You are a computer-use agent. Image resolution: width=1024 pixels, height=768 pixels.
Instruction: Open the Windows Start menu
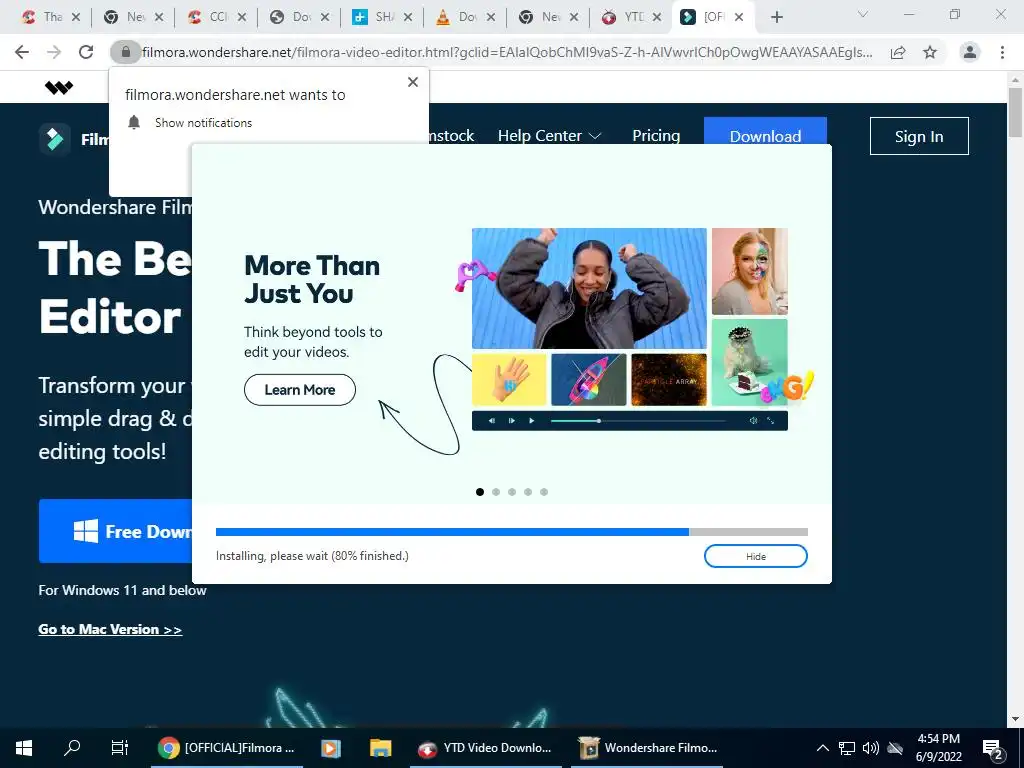[x=24, y=748]
